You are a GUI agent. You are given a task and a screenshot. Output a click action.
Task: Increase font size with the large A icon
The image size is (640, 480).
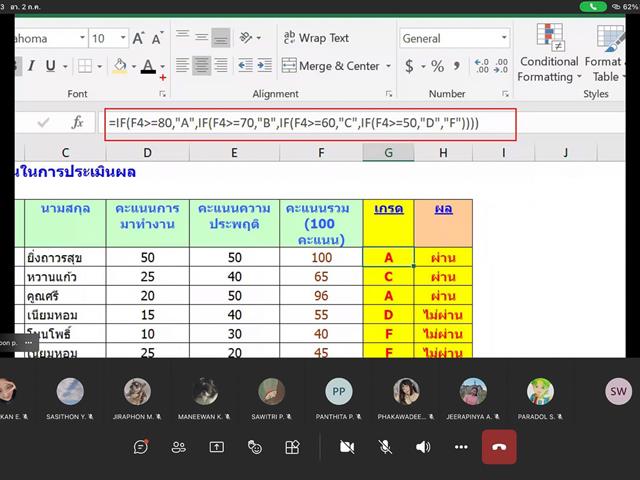click(138, 39)
